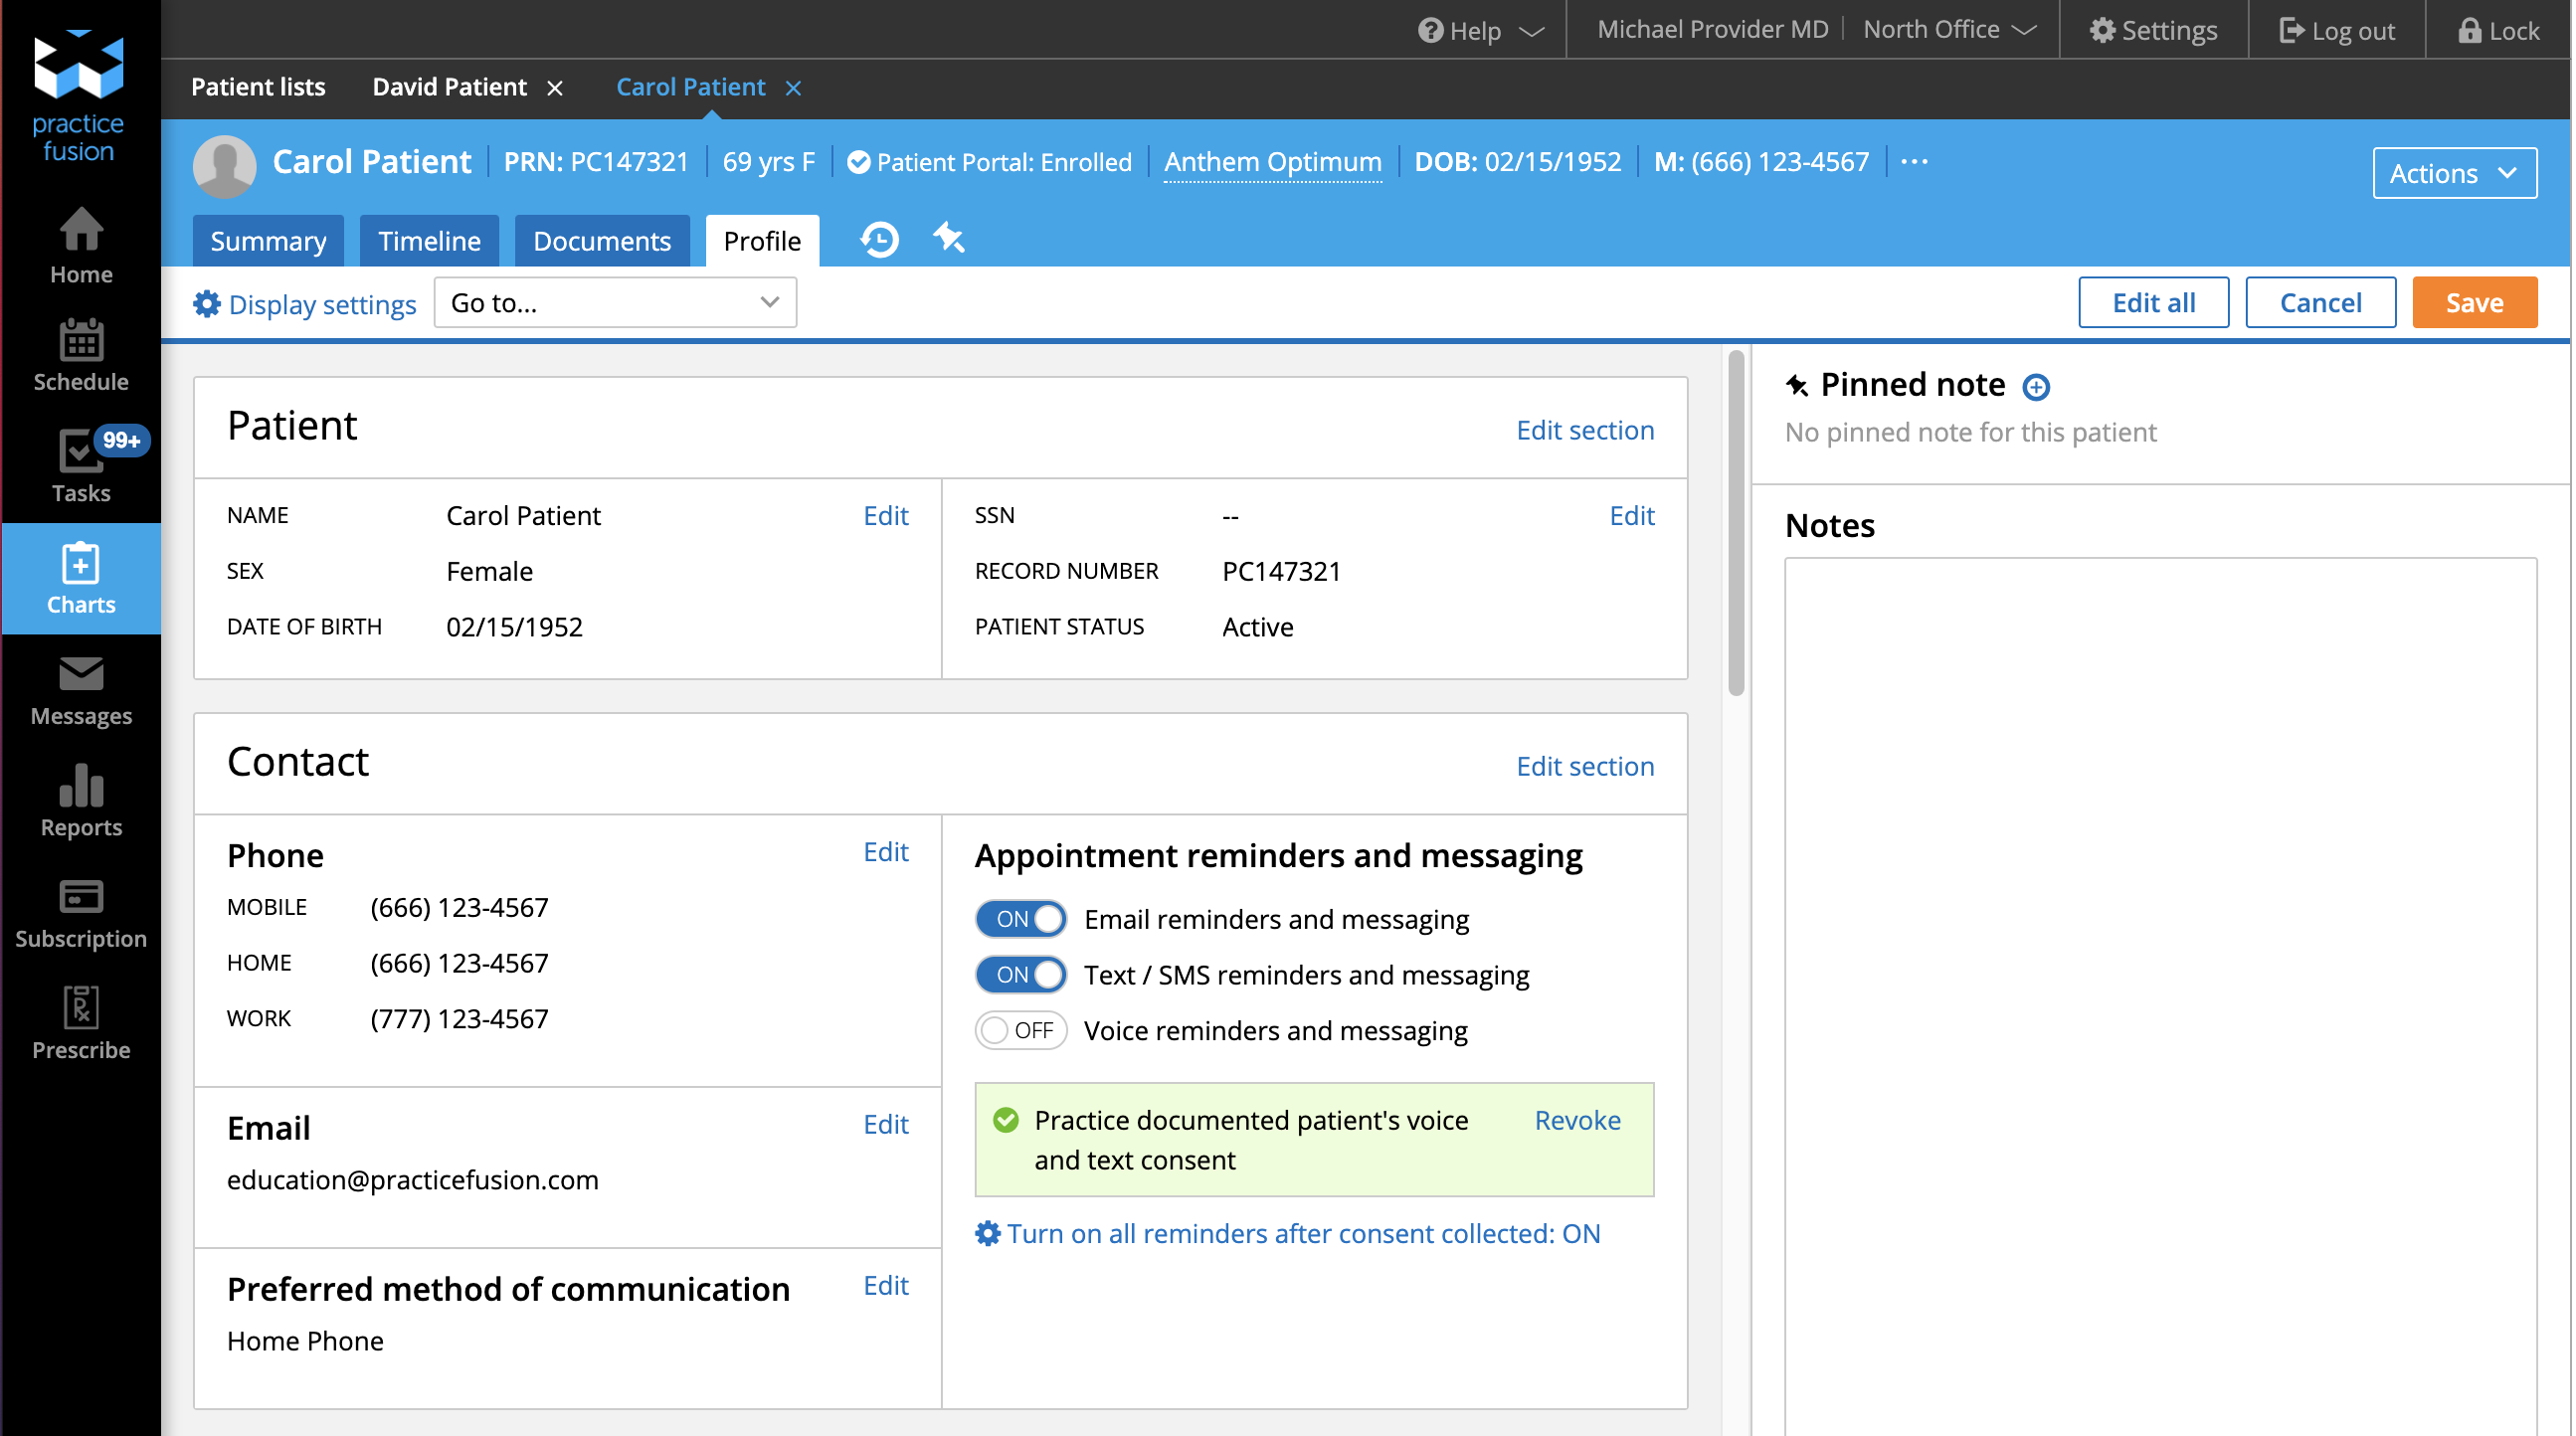Expand the Actions menu dropdown
Image resolution: width=2576 pixels, height=1436 pixels.
point(2454,171)
